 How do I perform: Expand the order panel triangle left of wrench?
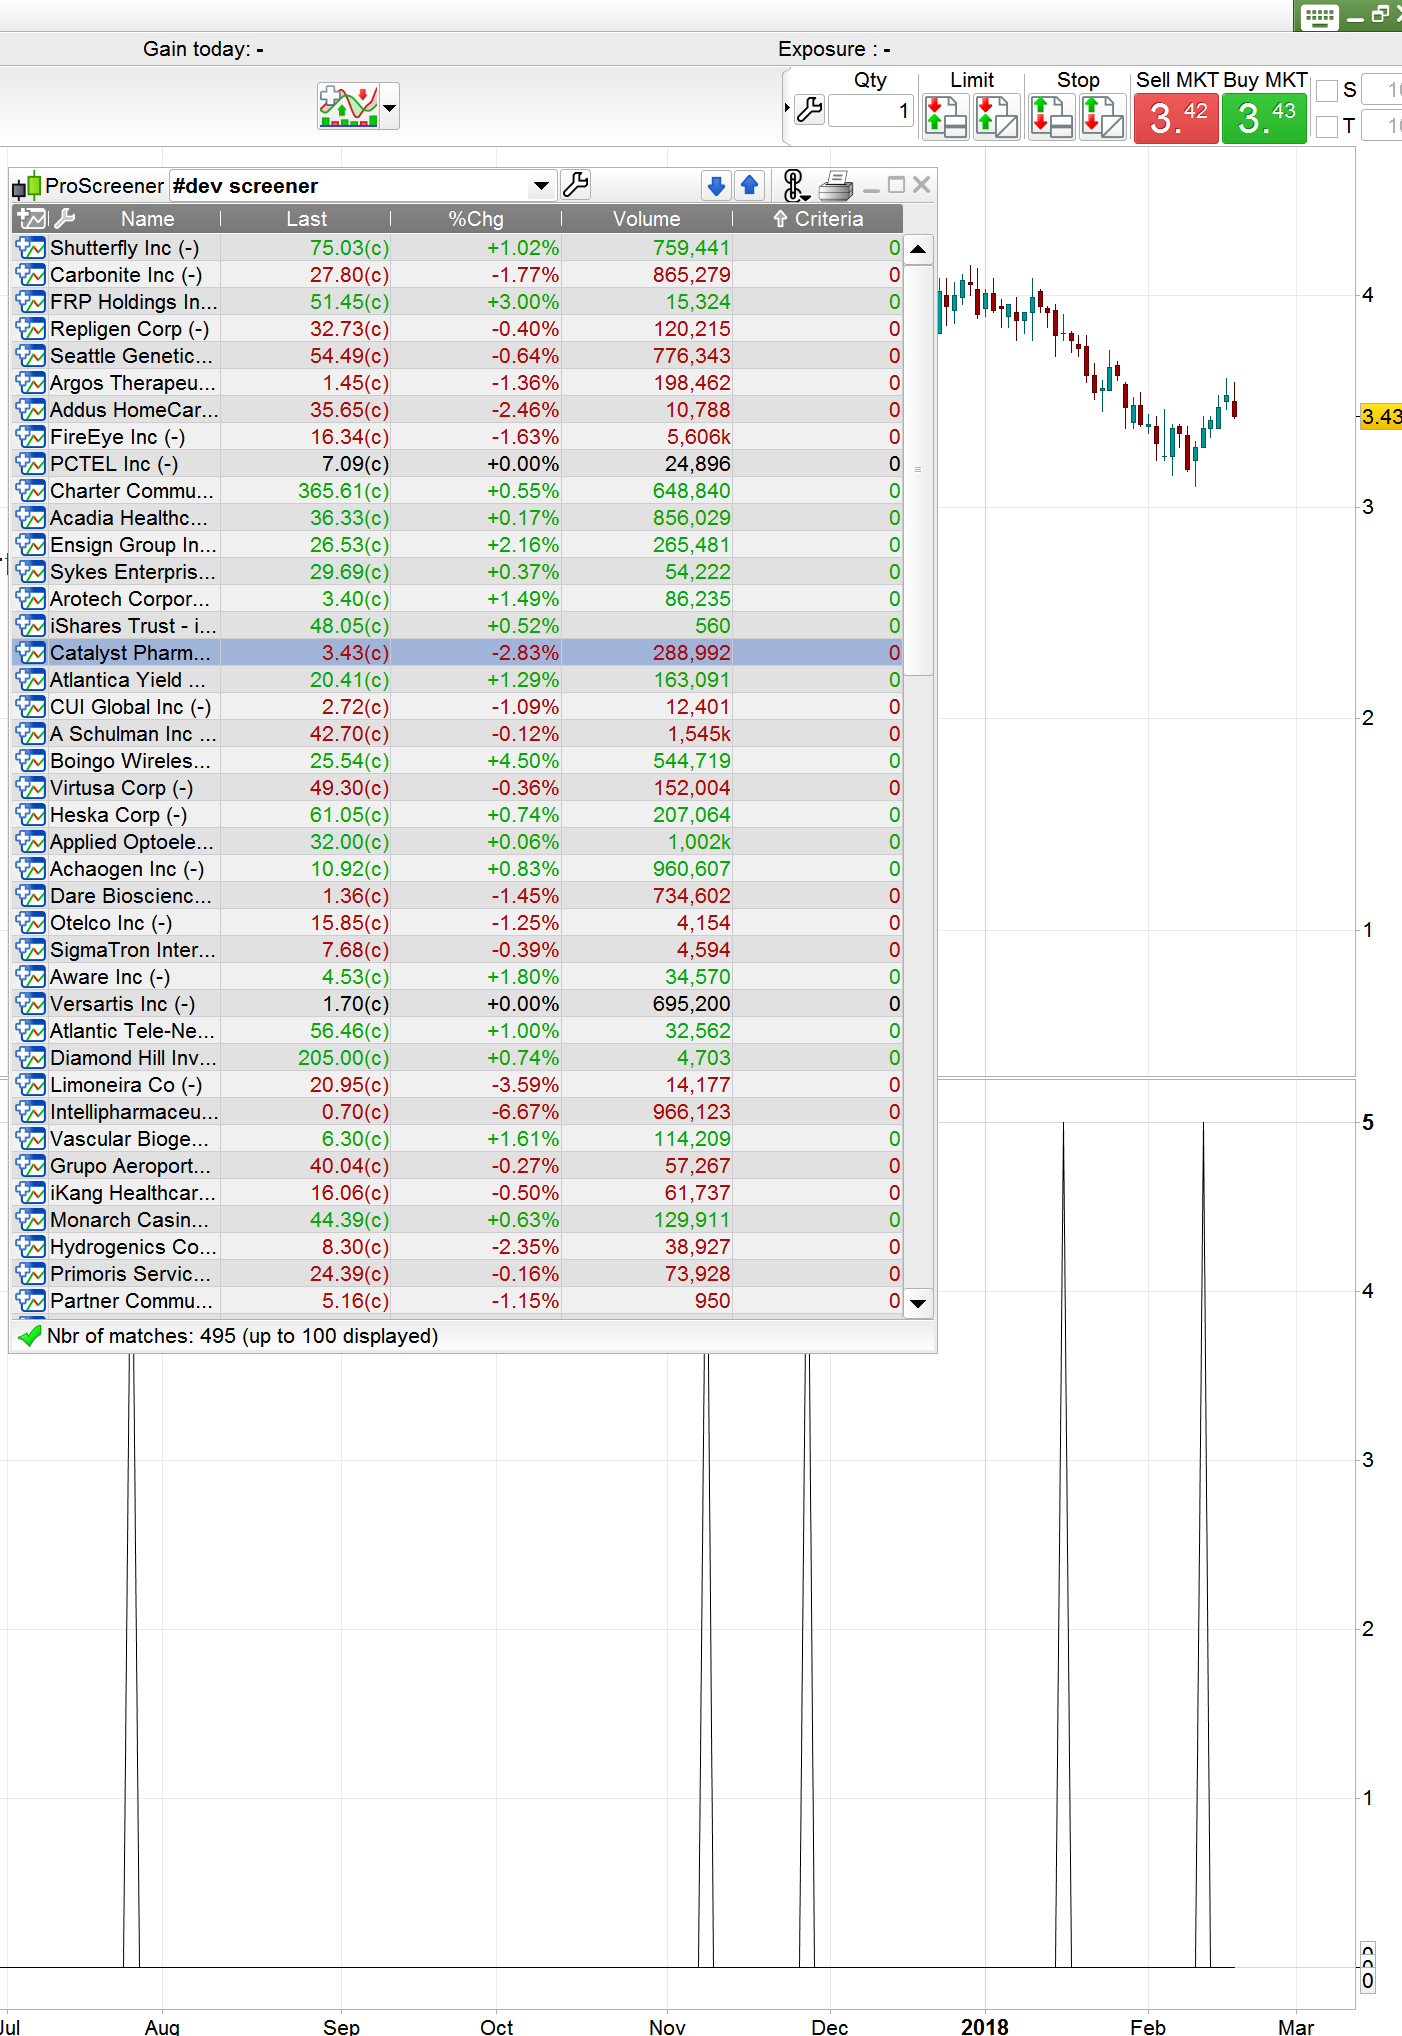point(787,107)
